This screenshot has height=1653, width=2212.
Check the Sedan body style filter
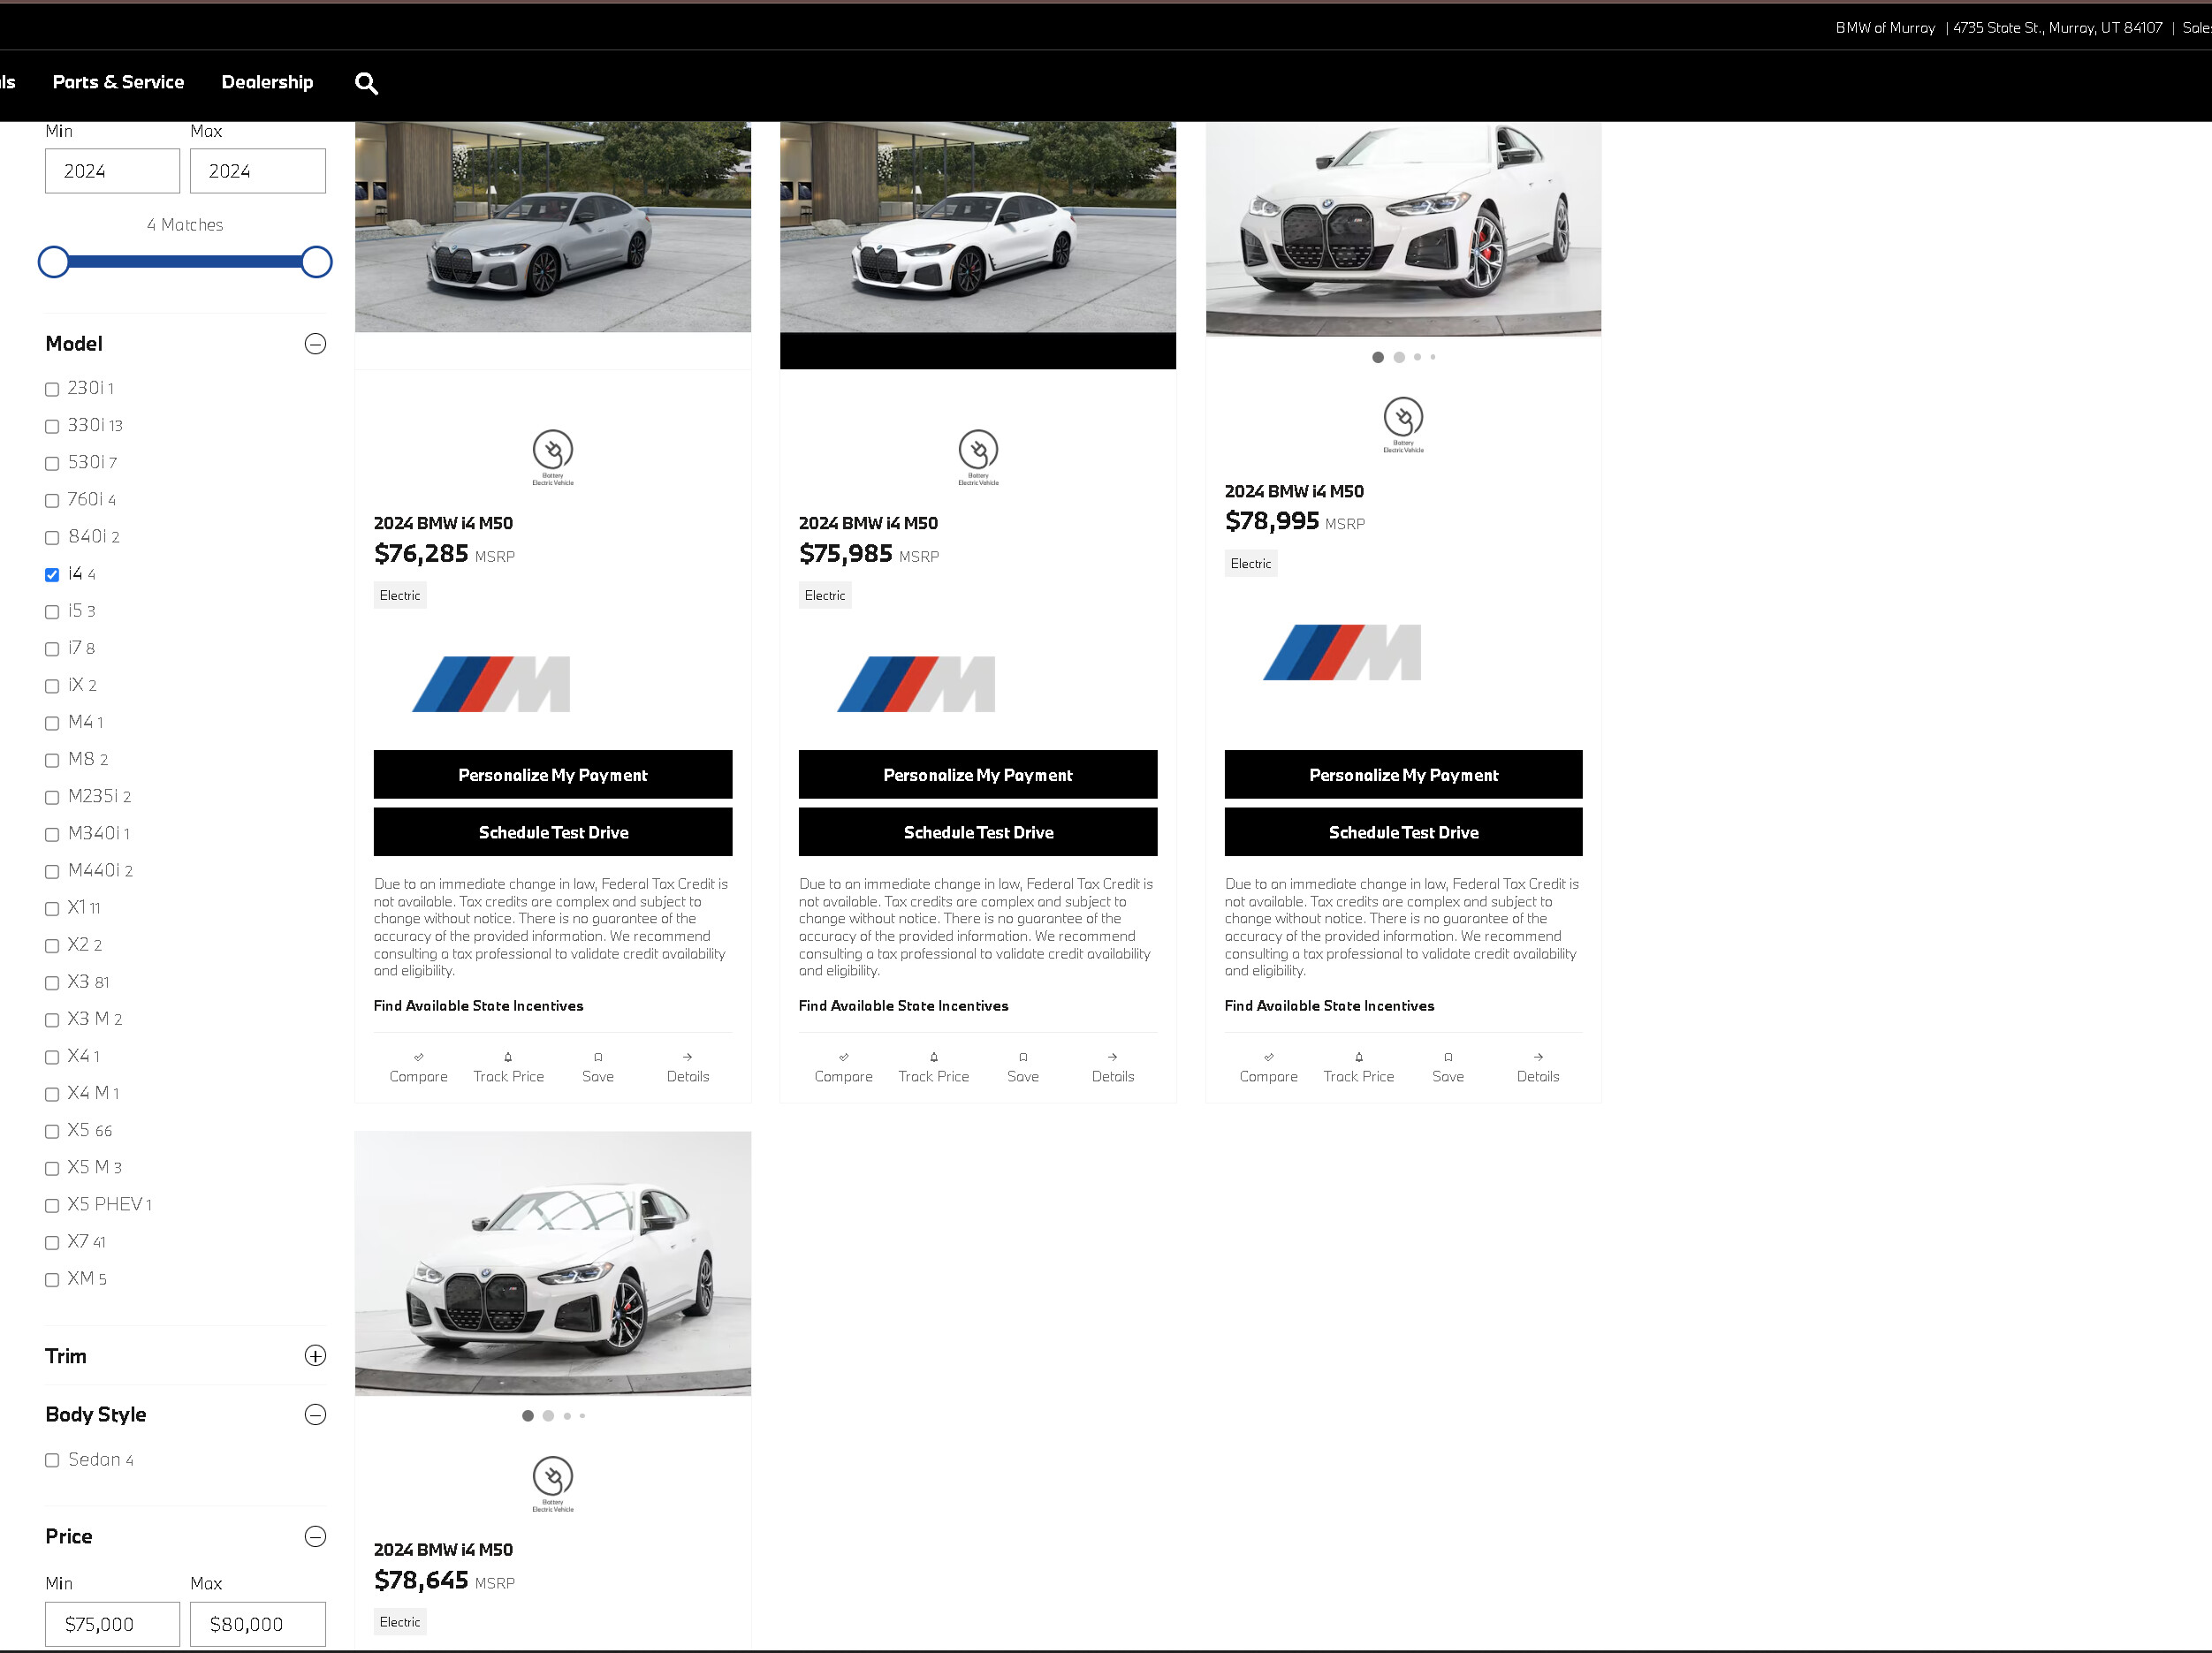pos(52,1461)
